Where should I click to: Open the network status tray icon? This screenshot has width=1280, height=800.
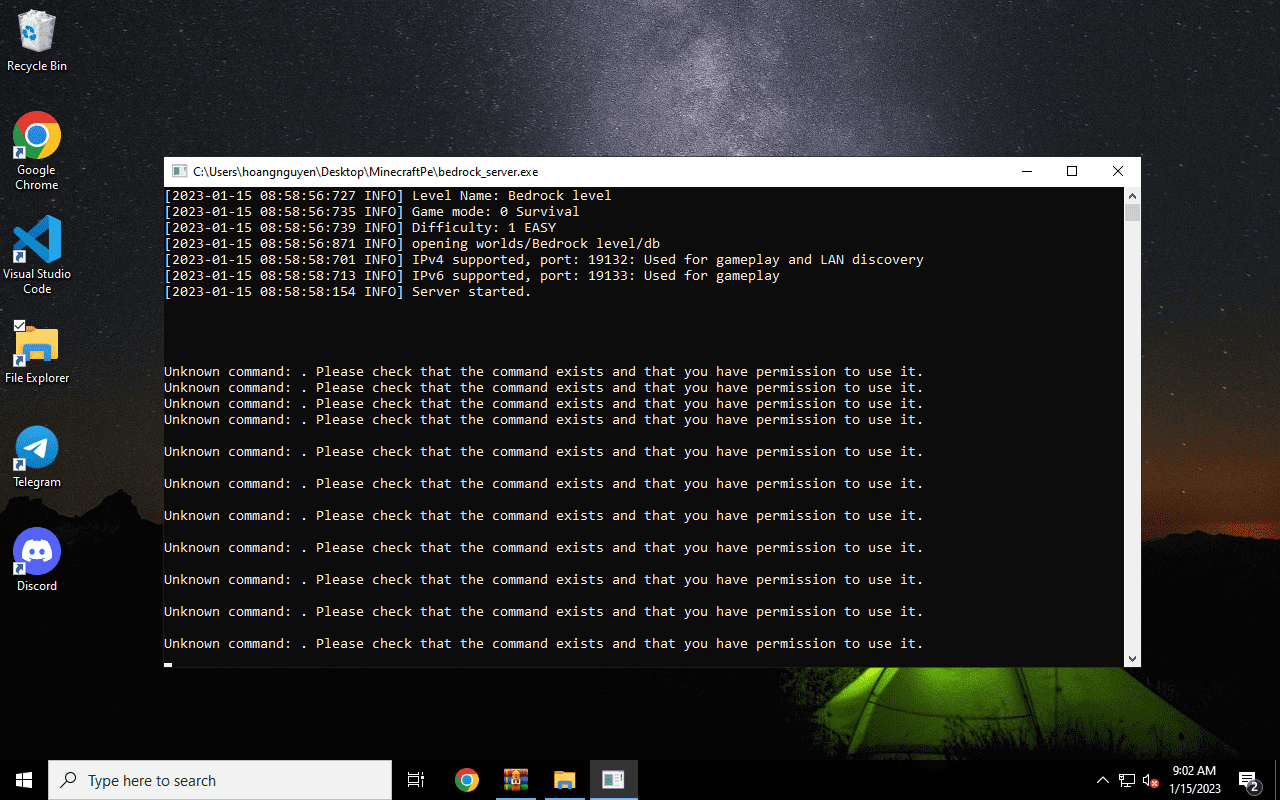pos(1127,780)
